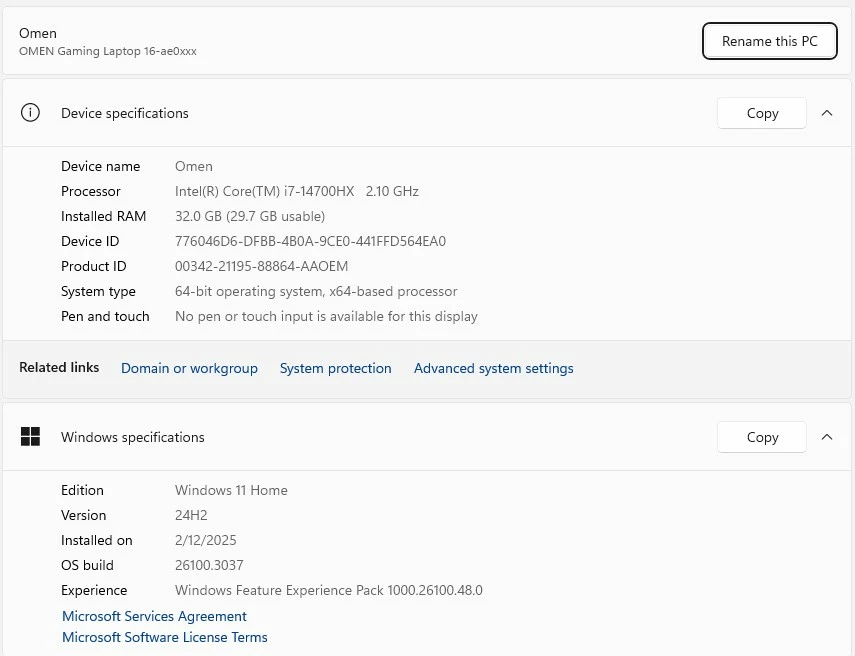Screen dimensions: 855x656
Task: Click the Omen PC name heading
Action: (38, 33)
